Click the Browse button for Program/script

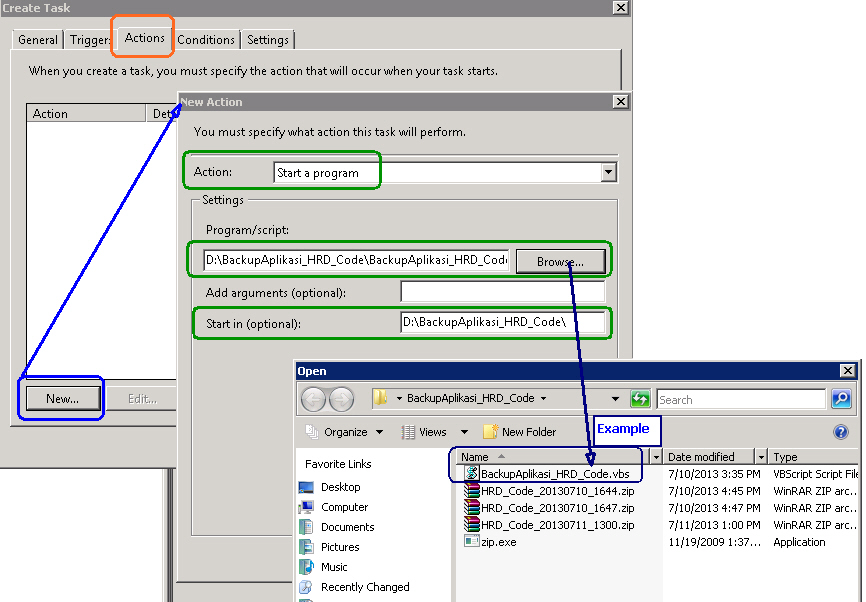tap(562, 261)
